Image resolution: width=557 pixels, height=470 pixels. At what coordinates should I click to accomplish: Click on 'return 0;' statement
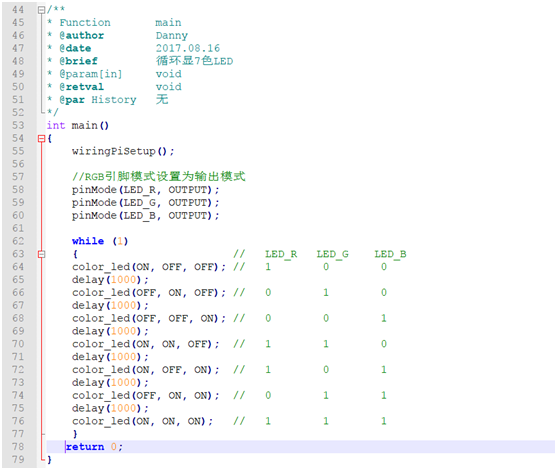pos(94,447)
